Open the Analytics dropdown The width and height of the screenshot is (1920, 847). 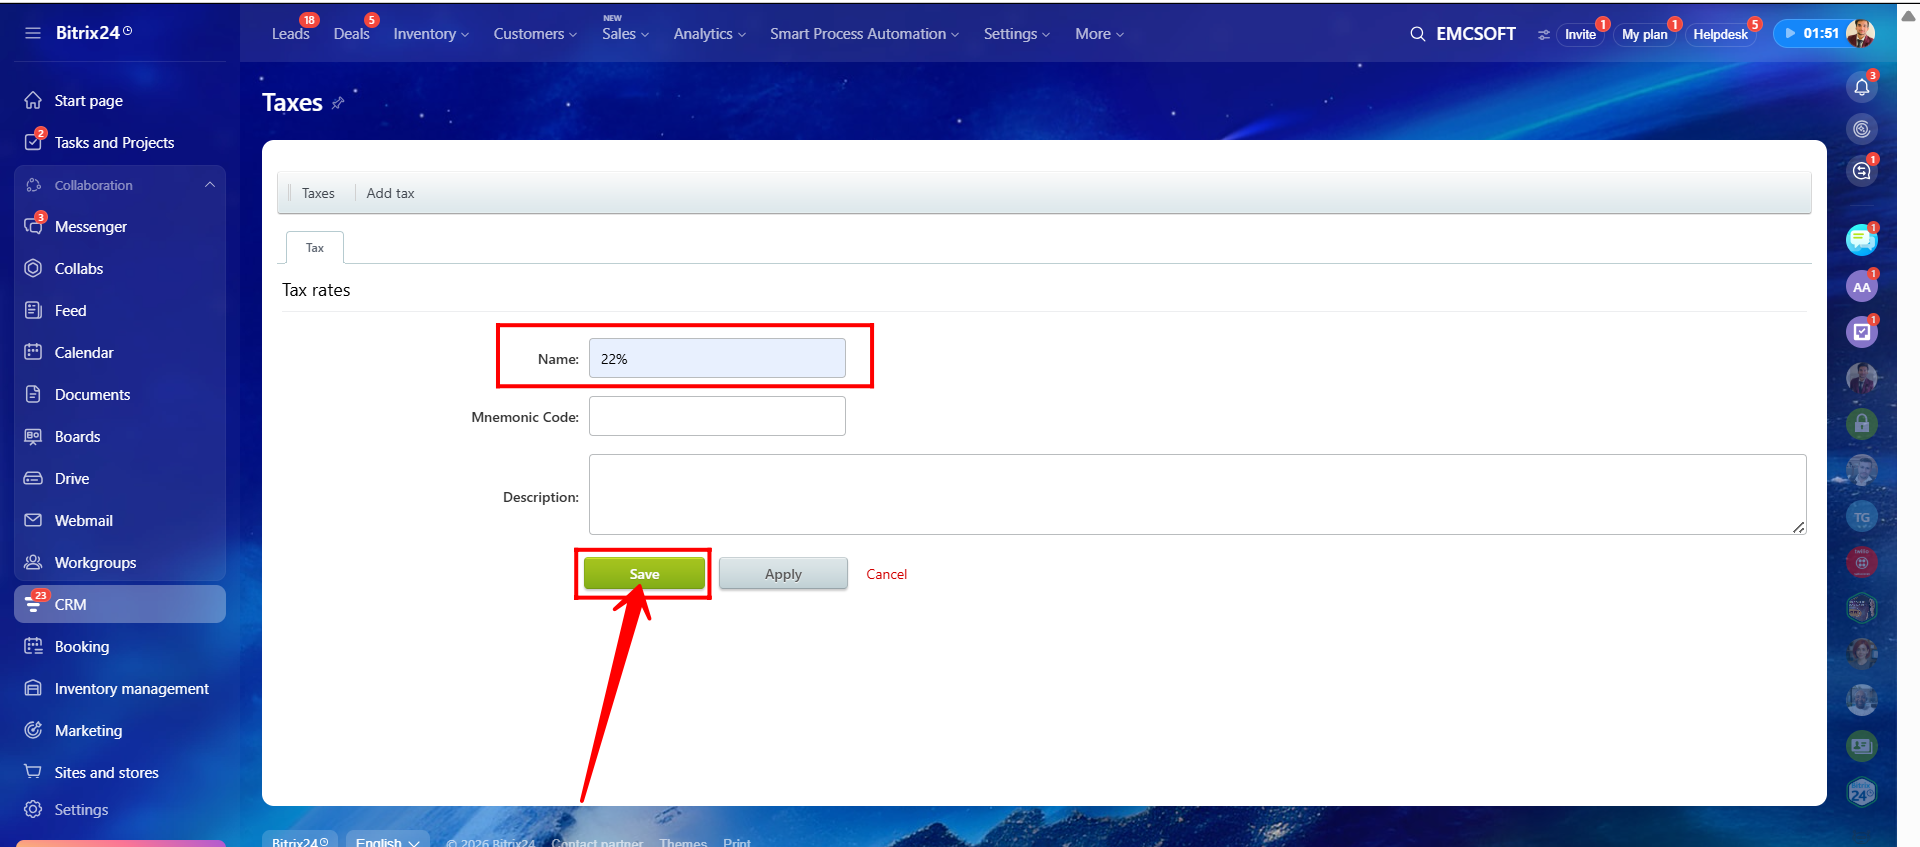709,34
